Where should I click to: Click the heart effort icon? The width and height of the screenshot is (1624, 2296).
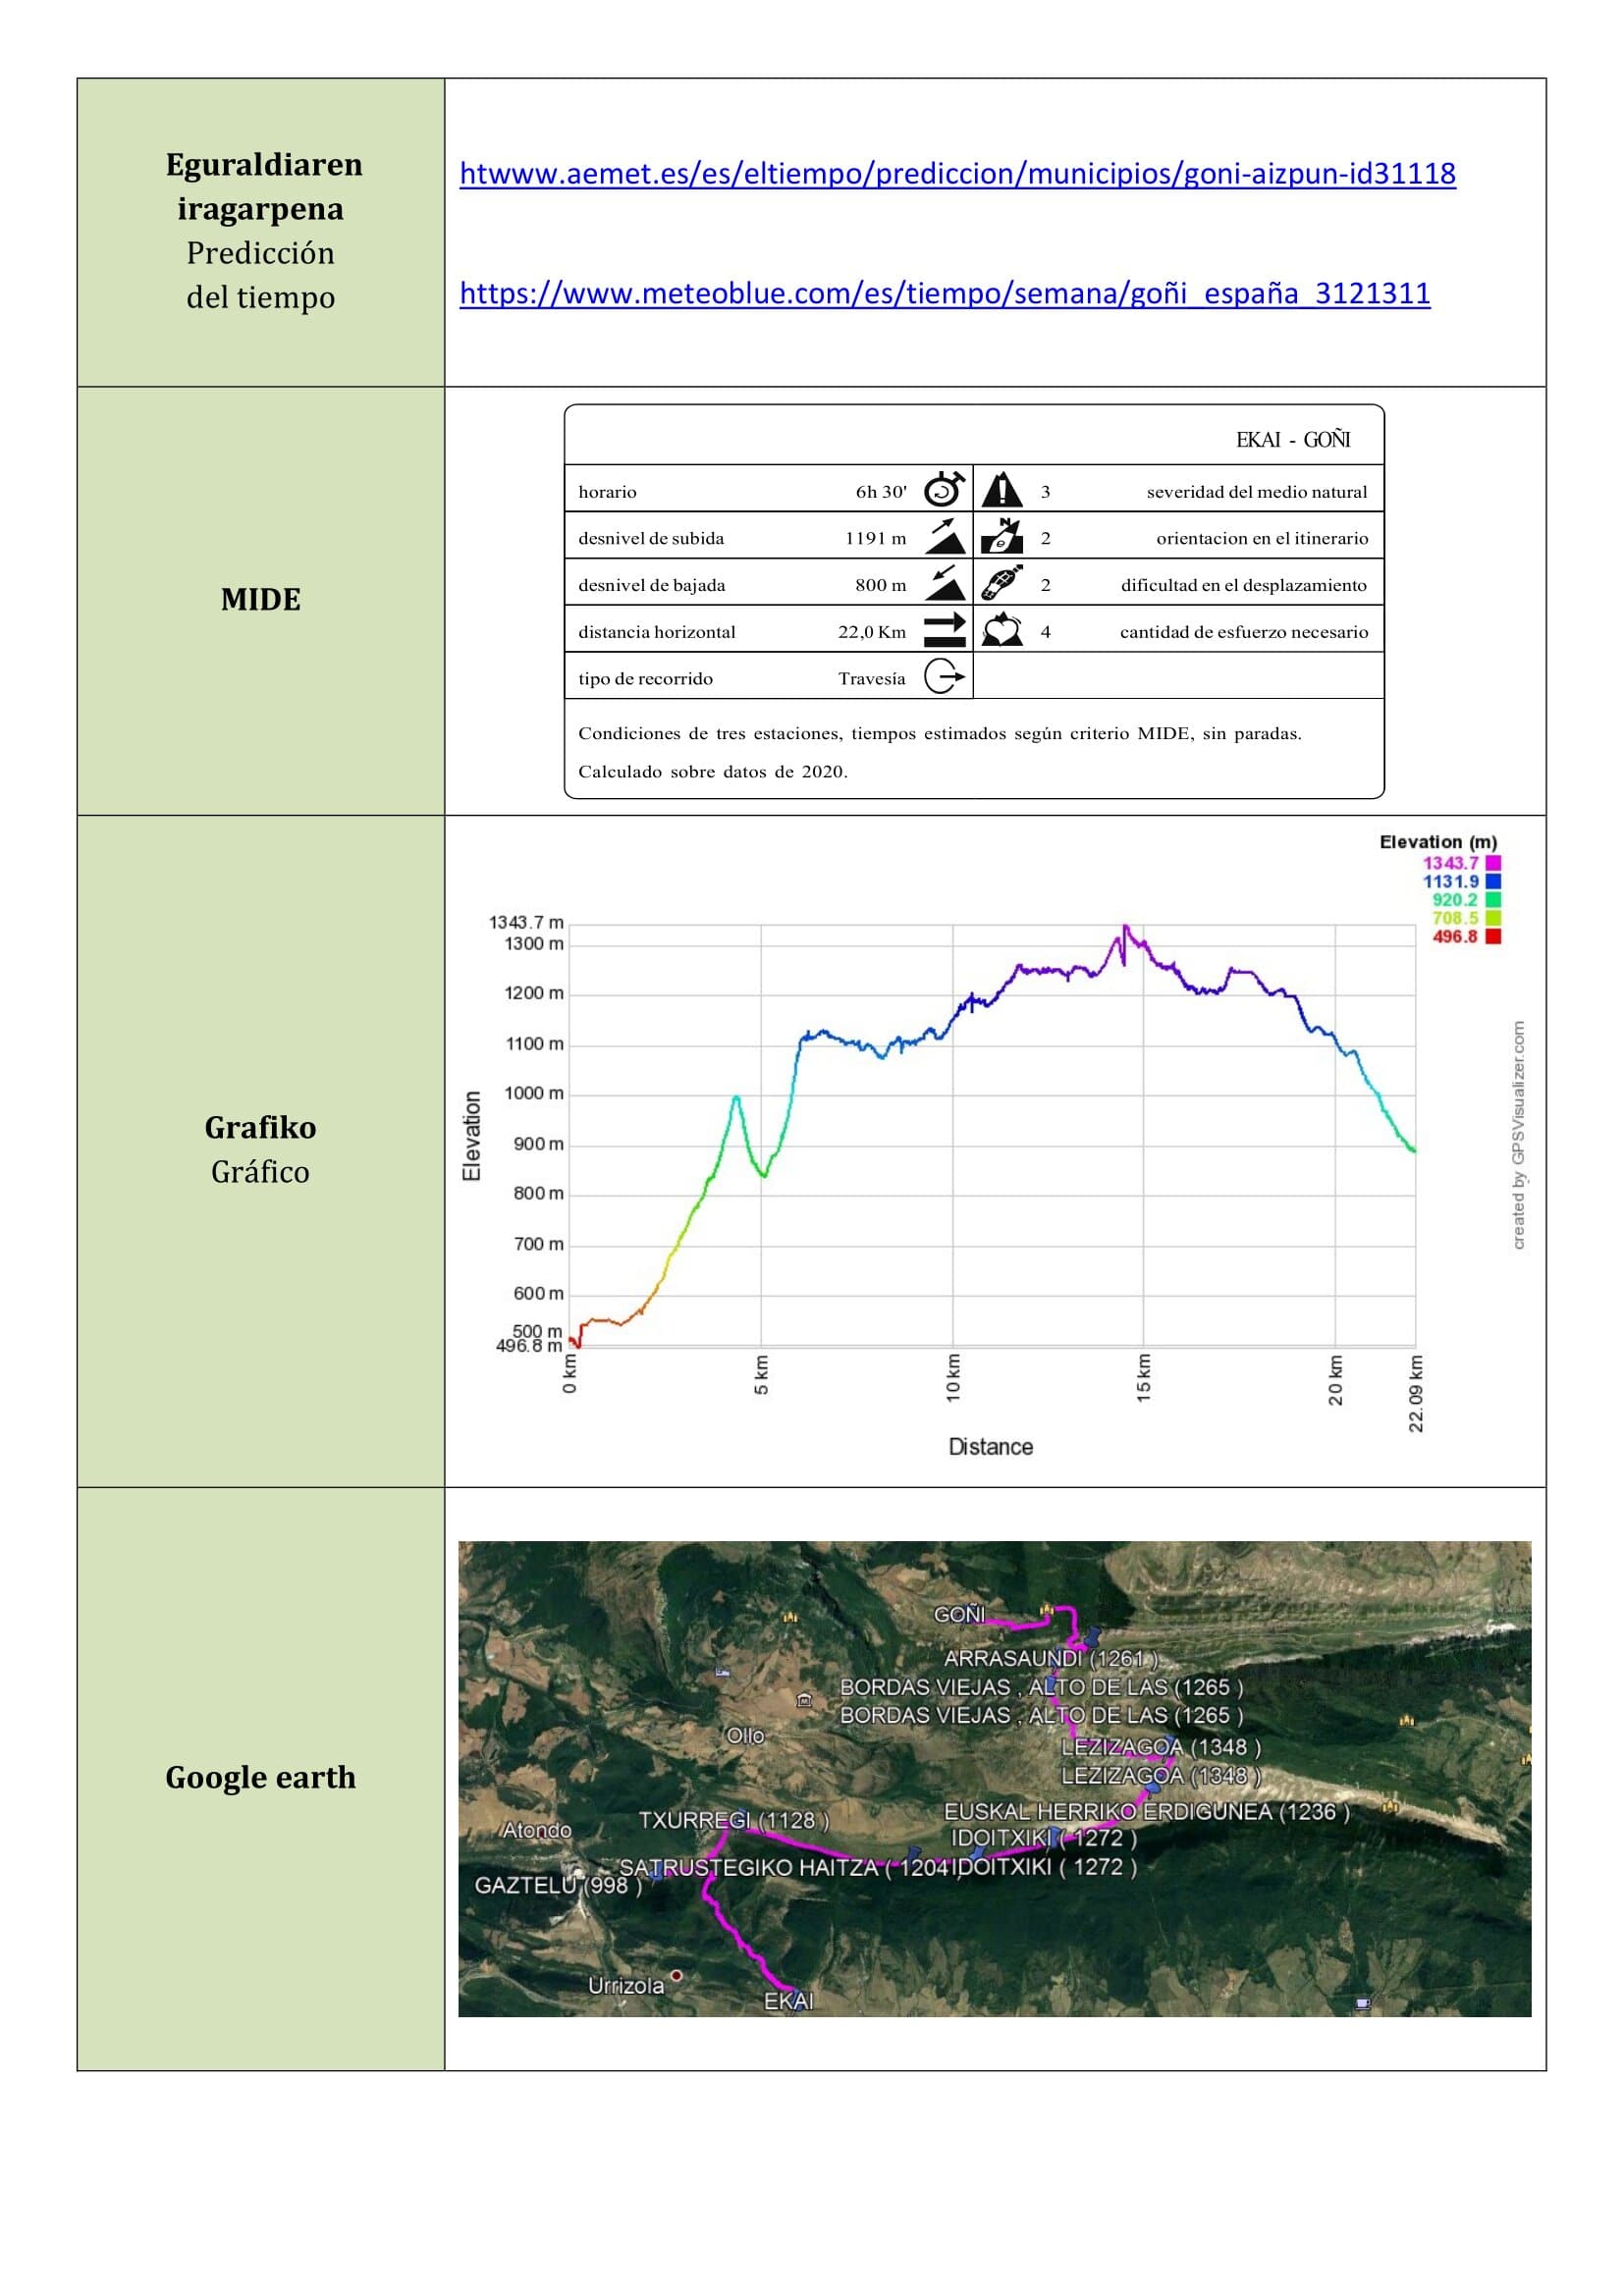[x=1001, y=630]
